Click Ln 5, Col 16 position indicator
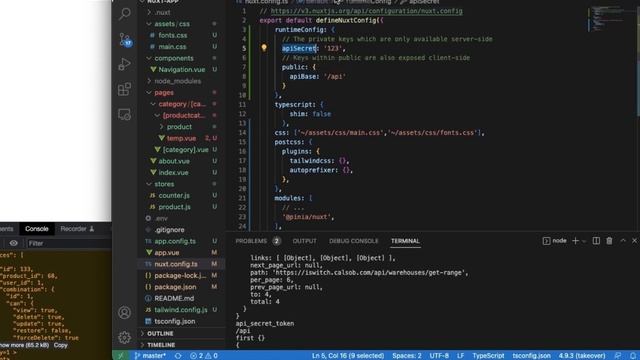640x360 pixels. (348, 356)
